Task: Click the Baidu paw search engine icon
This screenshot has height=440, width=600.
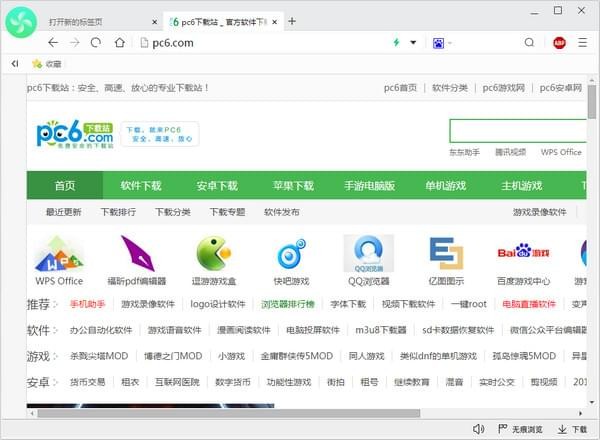Action: pyautogui.click(x=438, y=43)
